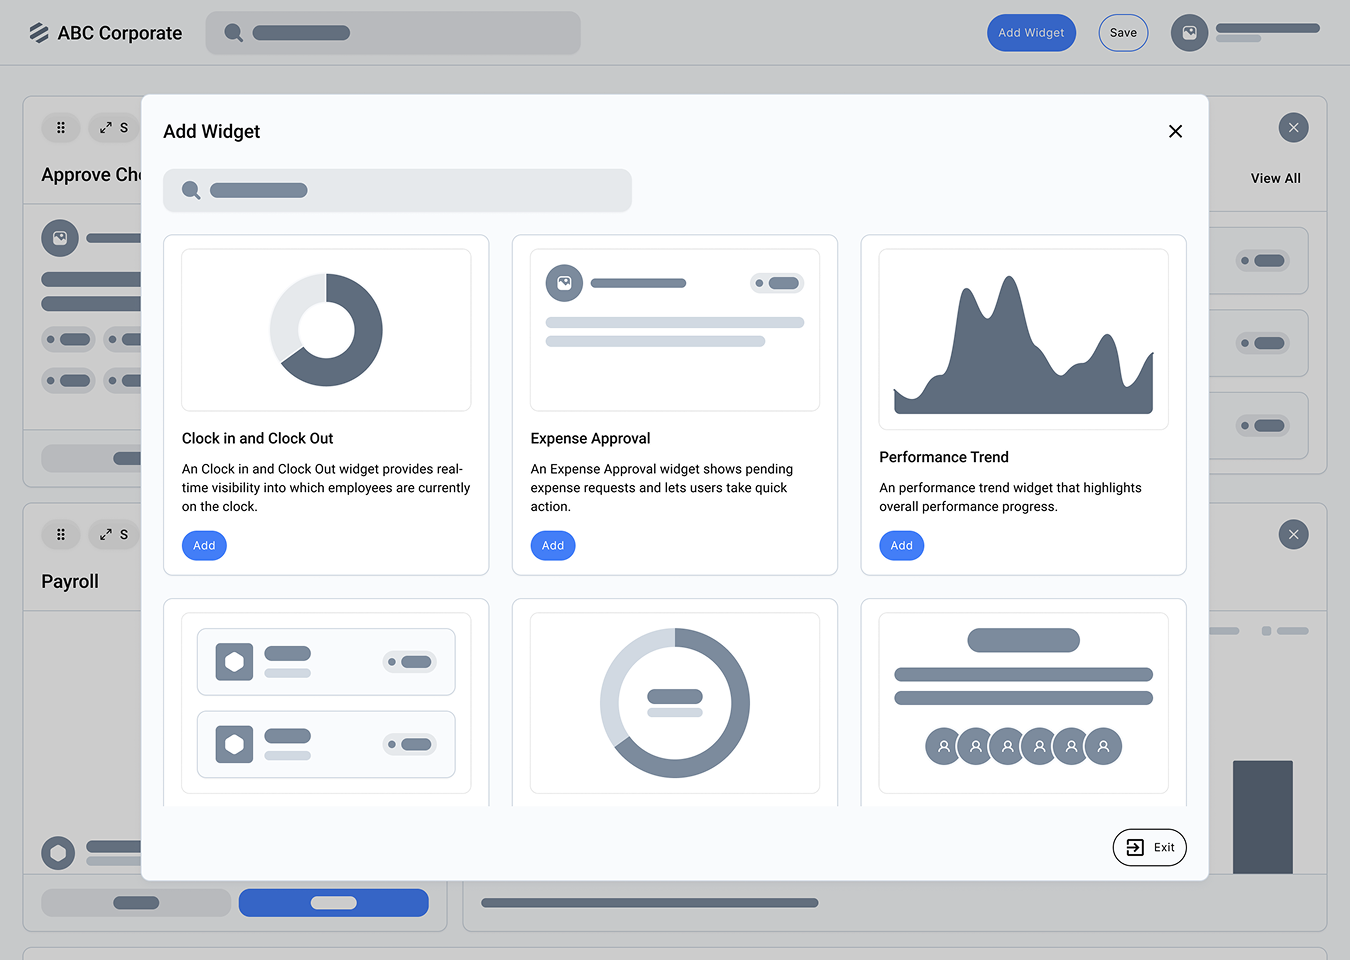Click the Expense Approval title
1350x960 pixels.
tap(590, 438)
